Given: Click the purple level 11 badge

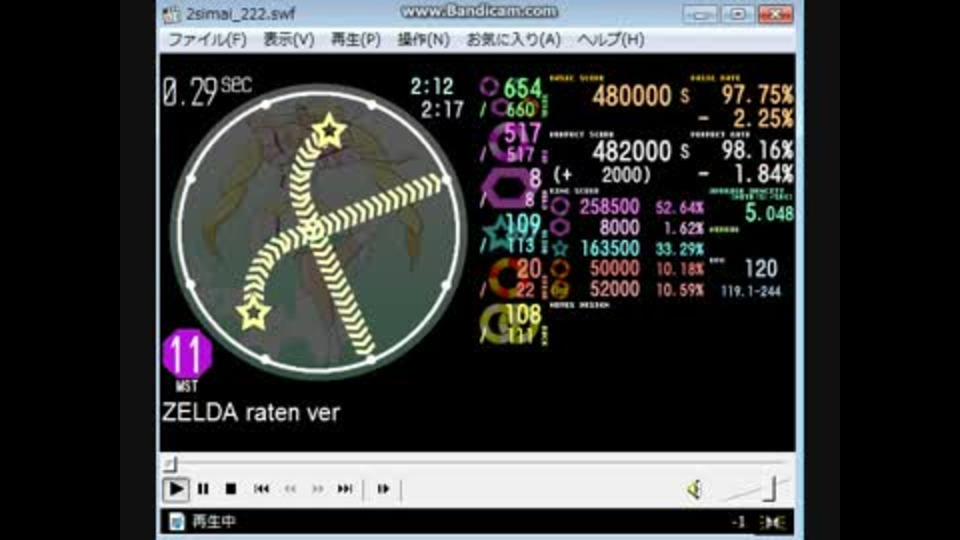Looking at the screenshot, I should click(x=187, y=353).
